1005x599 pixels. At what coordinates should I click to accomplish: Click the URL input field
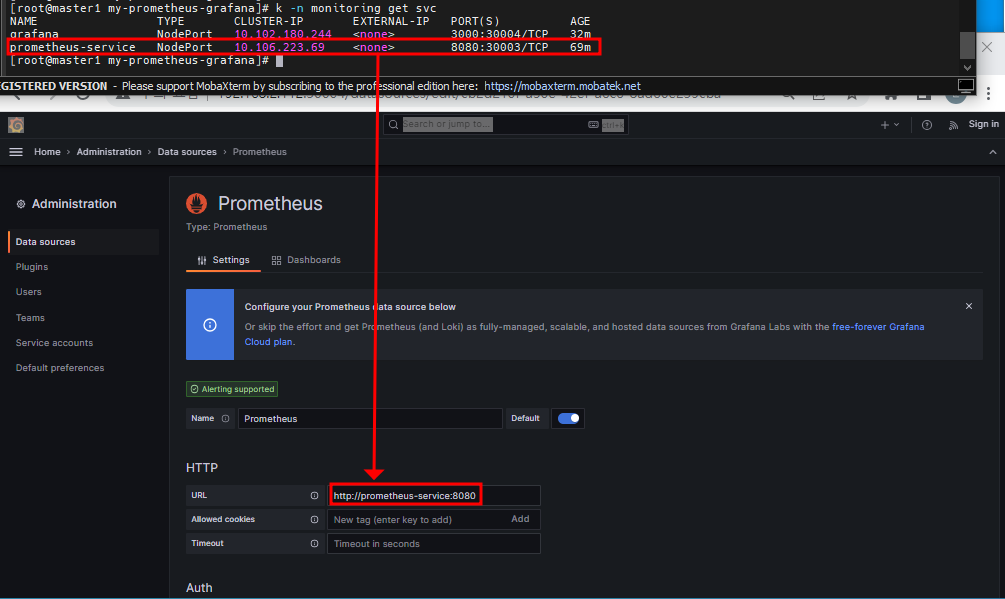(434, 495)
